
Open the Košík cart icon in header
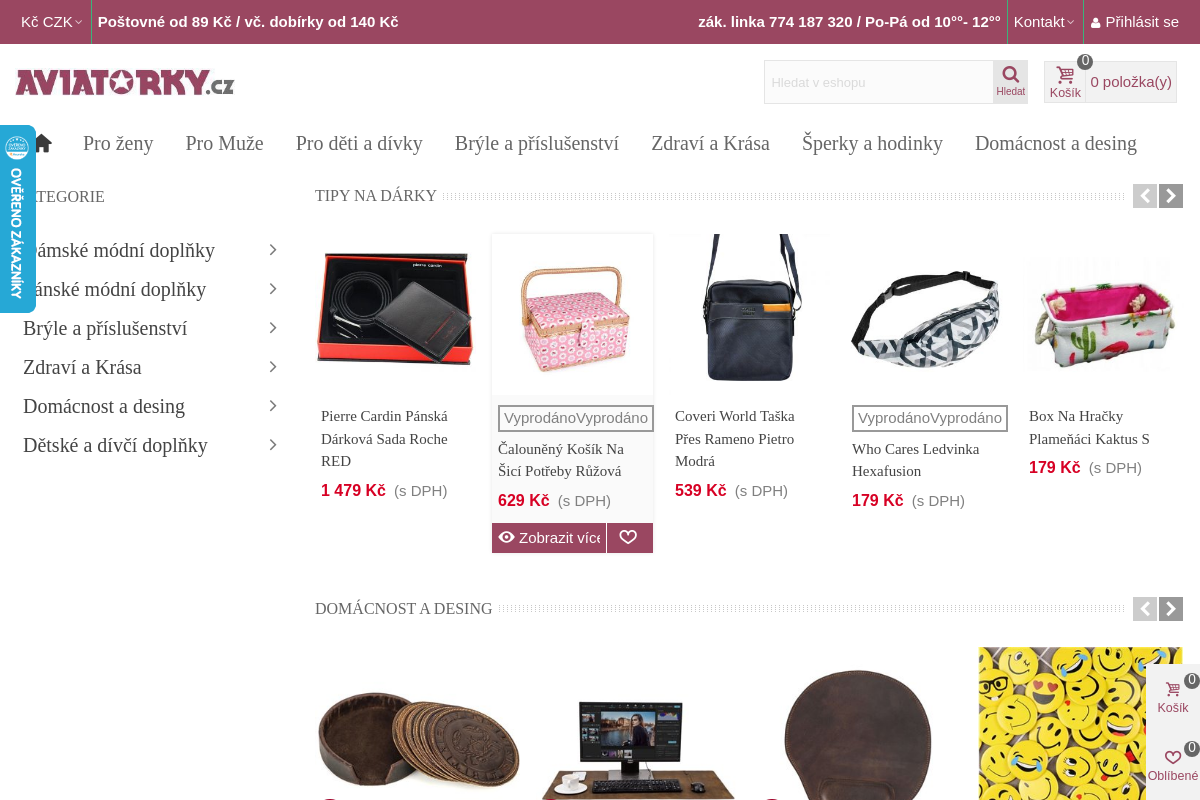coord(1065,82)
